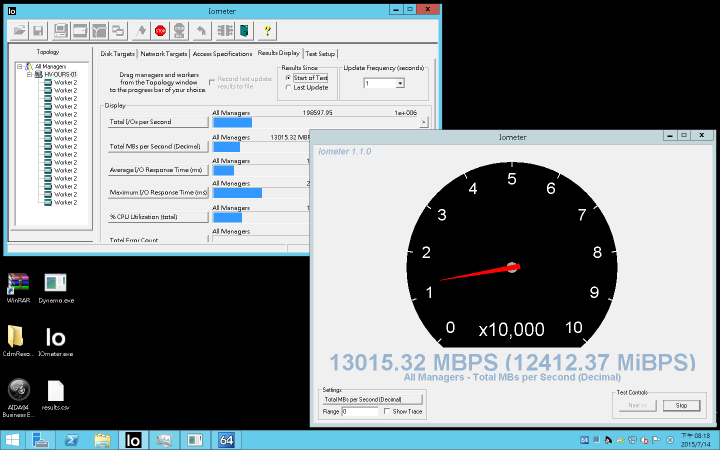Viewport: 720px width, 450px height.
Task: Select results.csv file on desktop
Action: (56, 395)
